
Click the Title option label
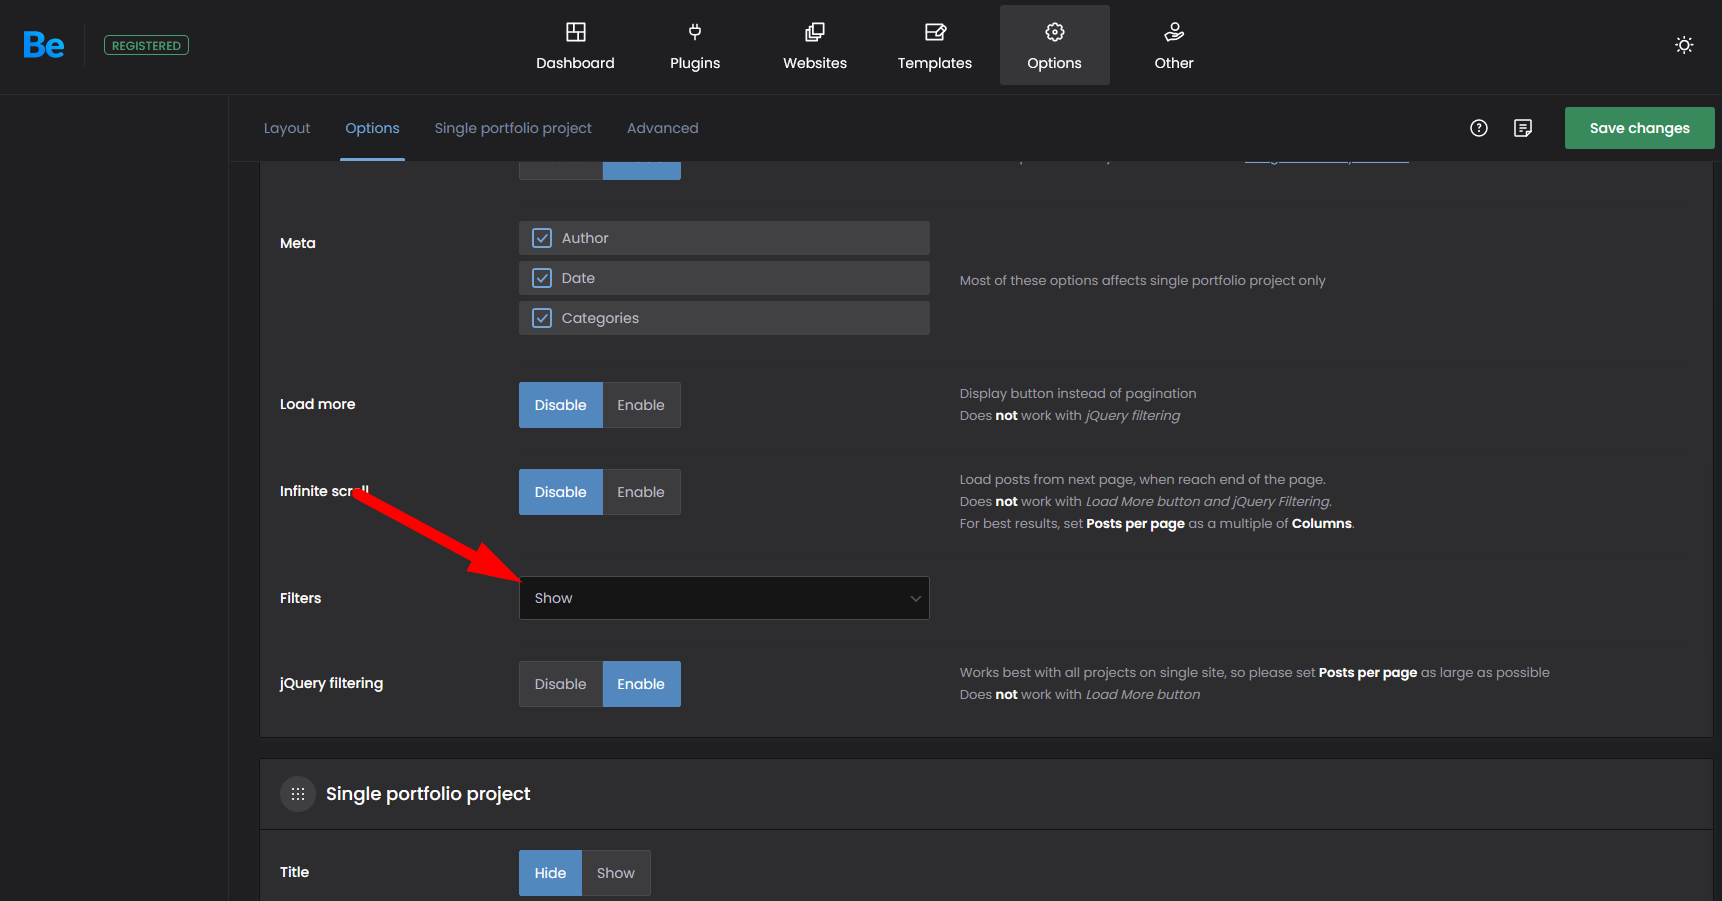pos(294,872)
